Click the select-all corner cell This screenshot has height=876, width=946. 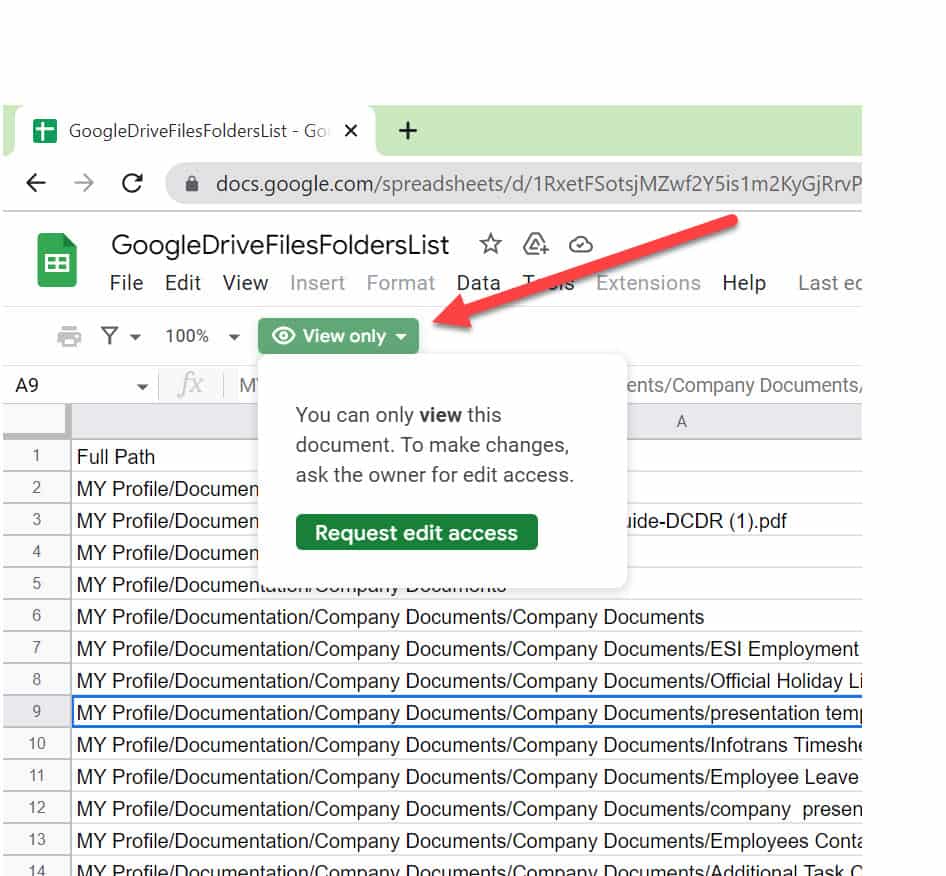coord(37,420)
